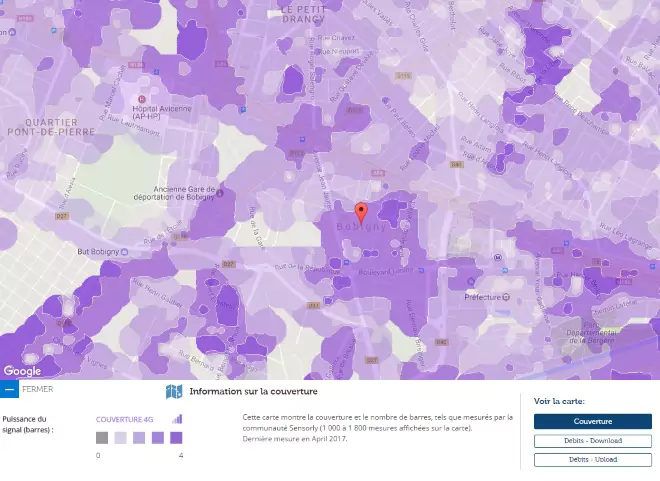Click the grey no-signal legend swatch
This screenshot has width=660, height=481.
pyautogui.click(x=102, y=437)
